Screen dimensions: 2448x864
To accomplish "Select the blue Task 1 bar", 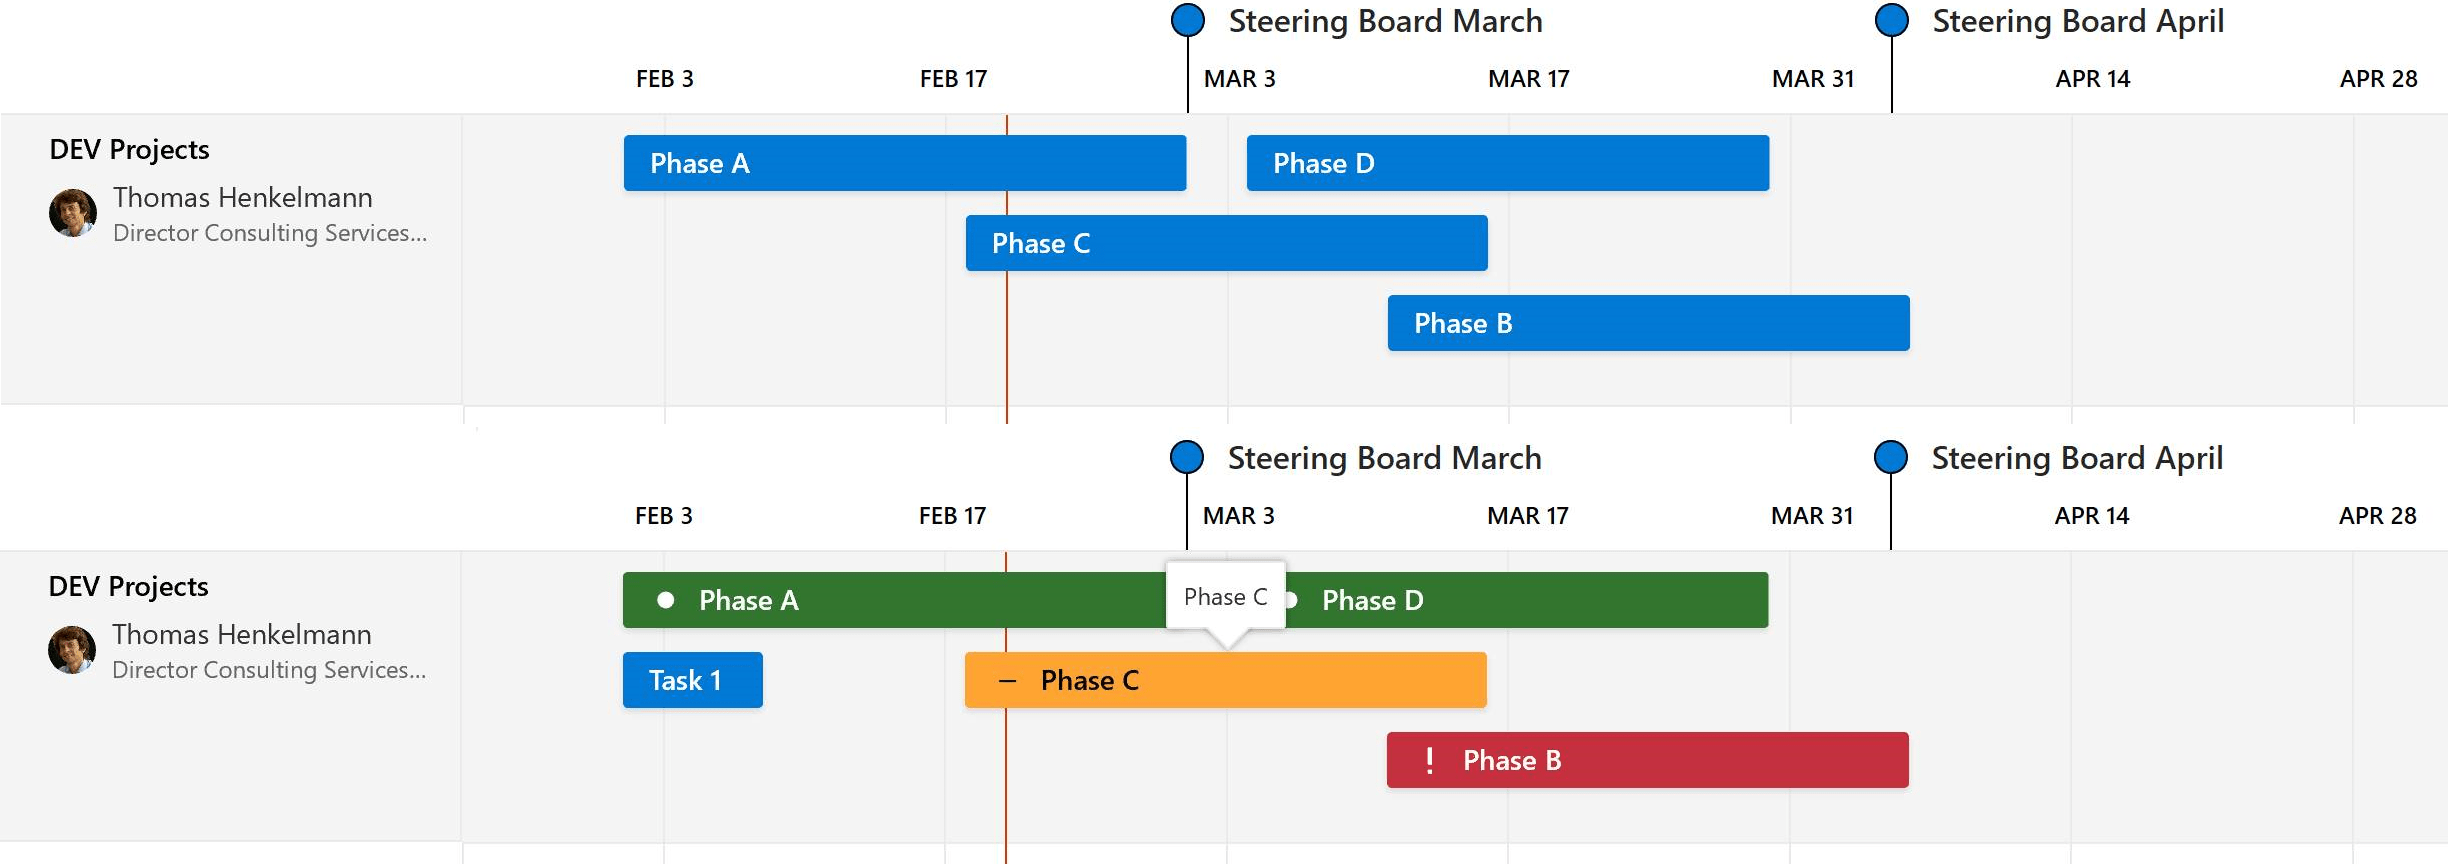I will (x=692, y=680).
